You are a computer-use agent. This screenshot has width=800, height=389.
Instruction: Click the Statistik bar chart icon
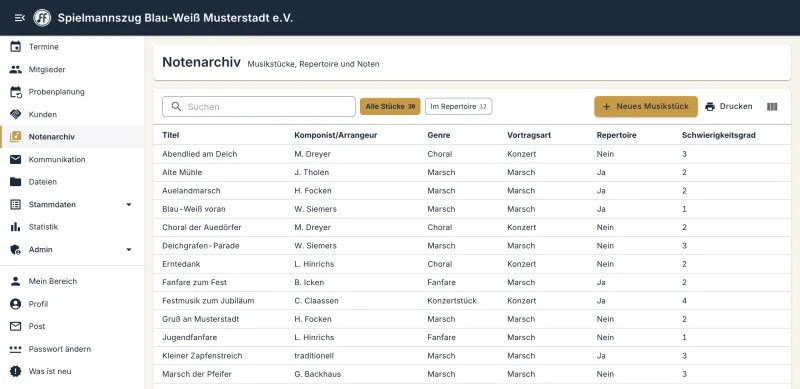pyautogui.click(x=16, y=227)
